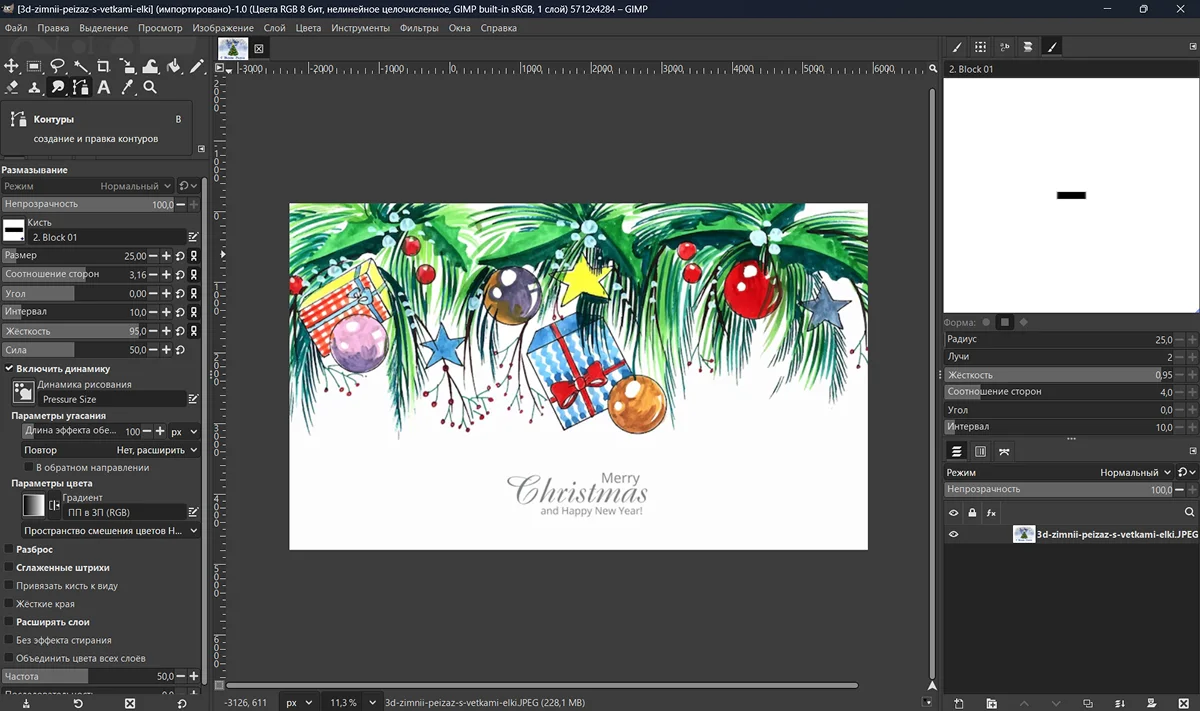Select the Crop tool

coord(104,66)
